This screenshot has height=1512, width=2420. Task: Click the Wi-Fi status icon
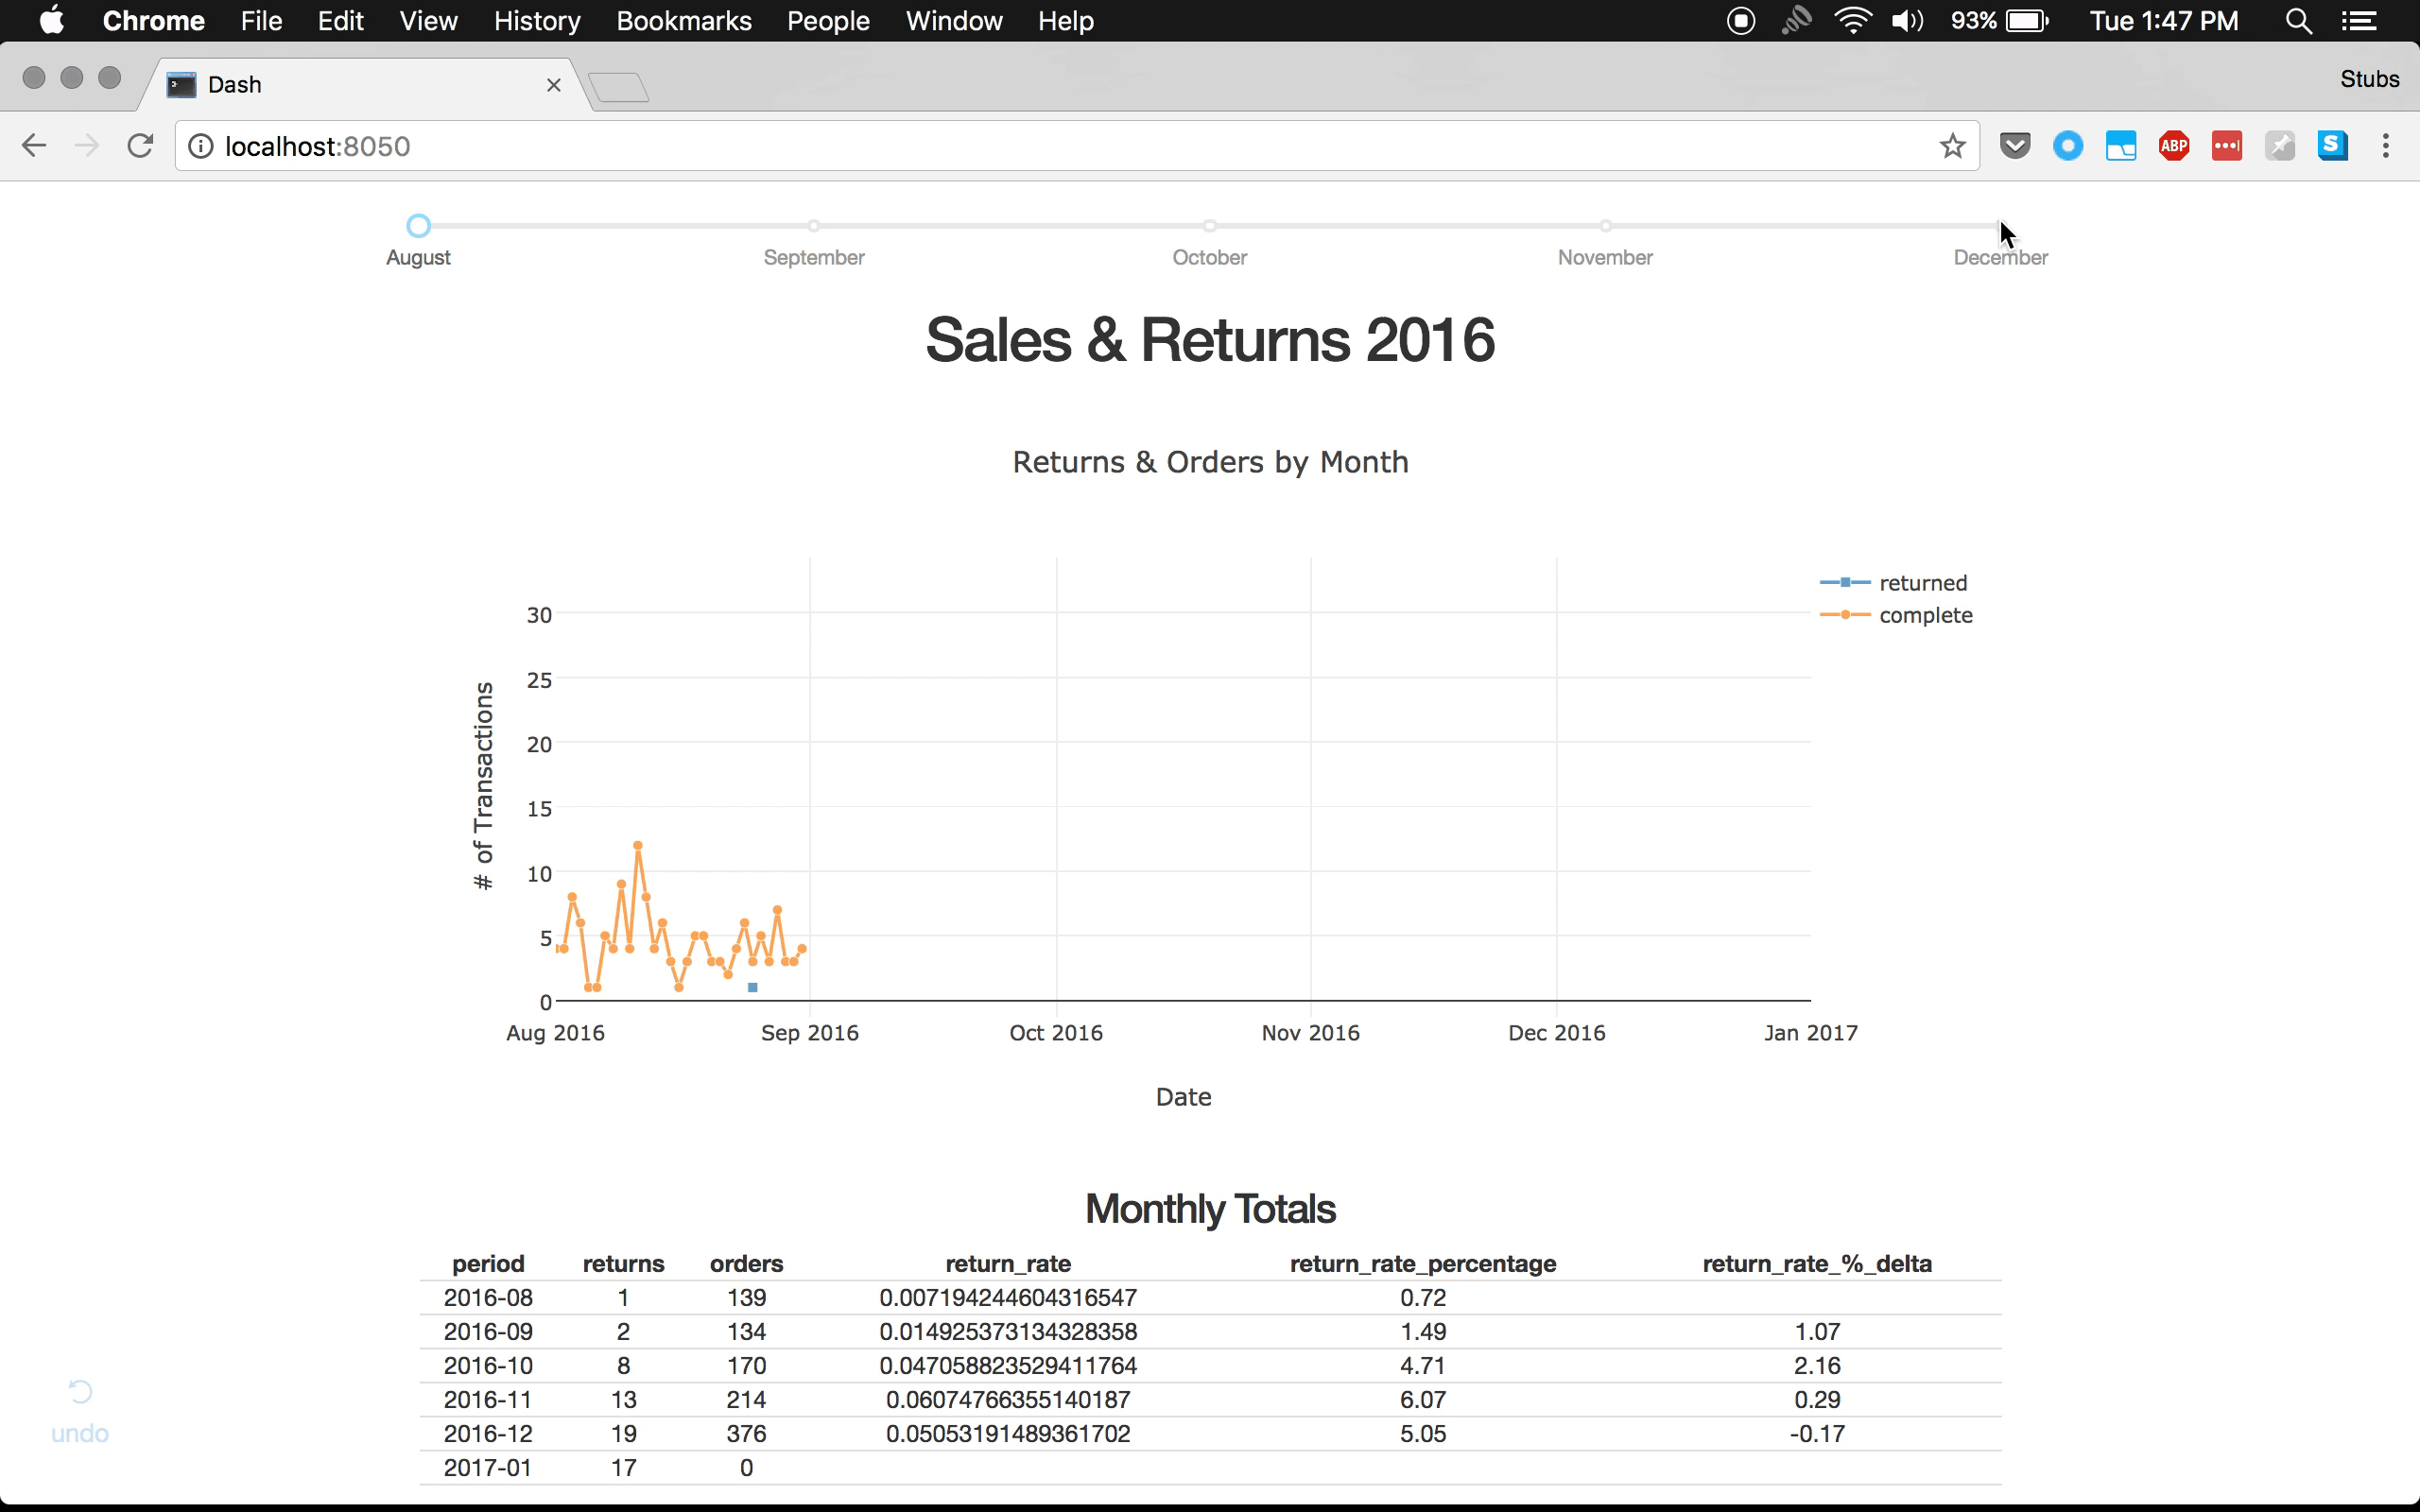pyautogui.click(x=1852, y=21)
